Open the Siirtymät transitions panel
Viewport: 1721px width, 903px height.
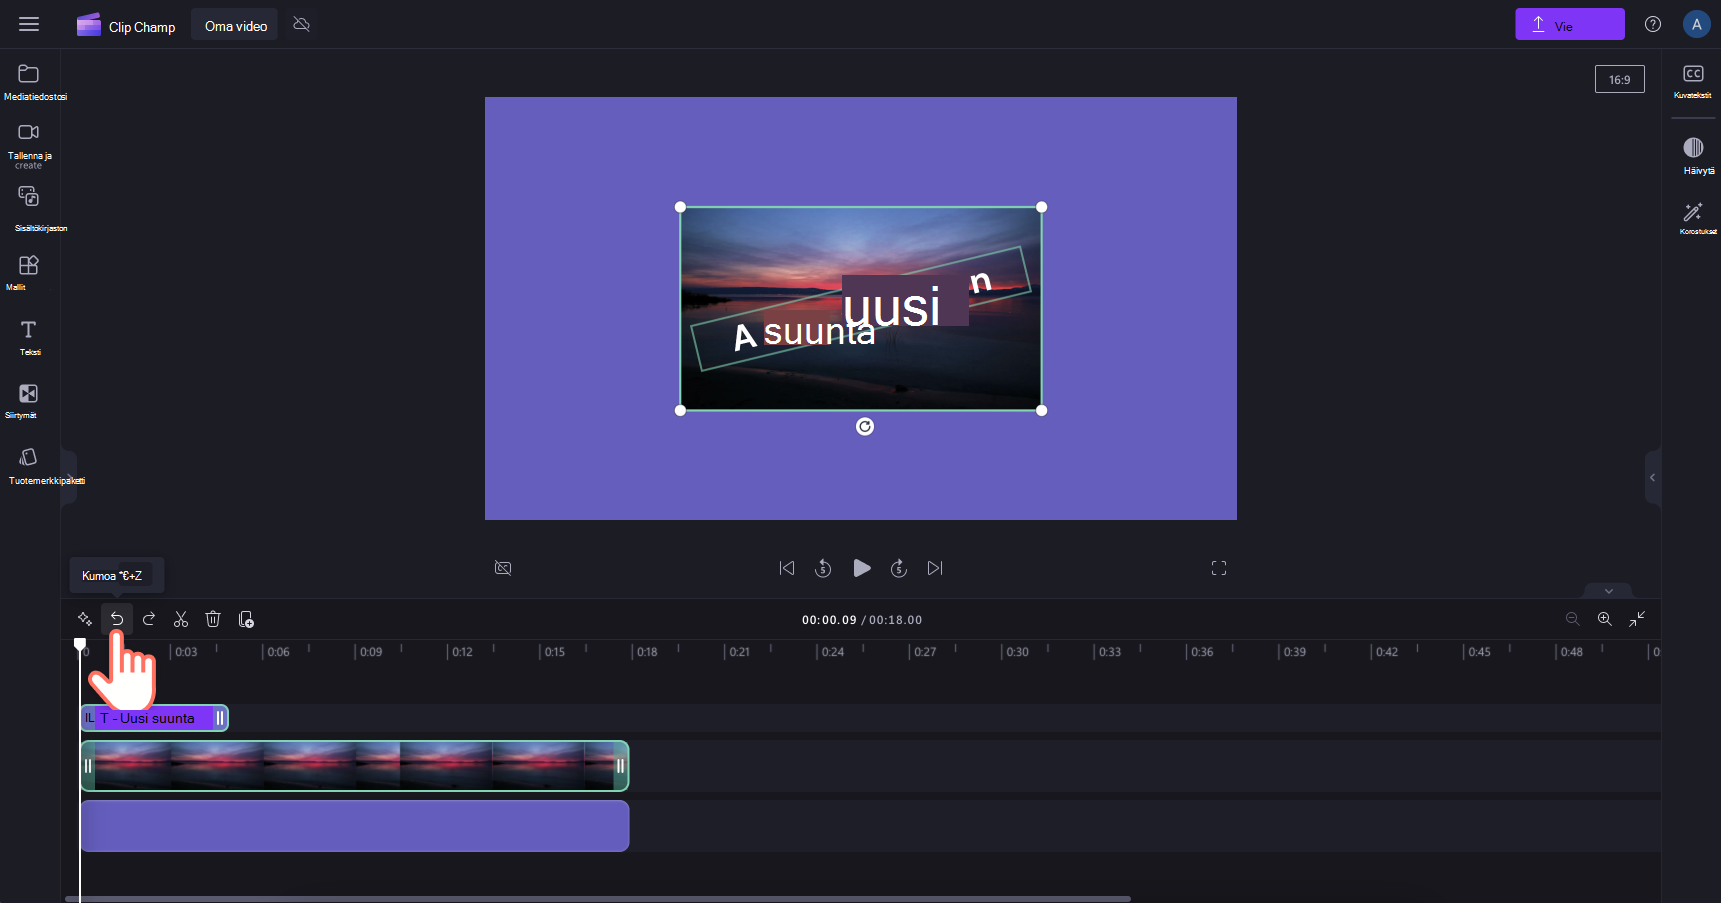coord(28,400)
